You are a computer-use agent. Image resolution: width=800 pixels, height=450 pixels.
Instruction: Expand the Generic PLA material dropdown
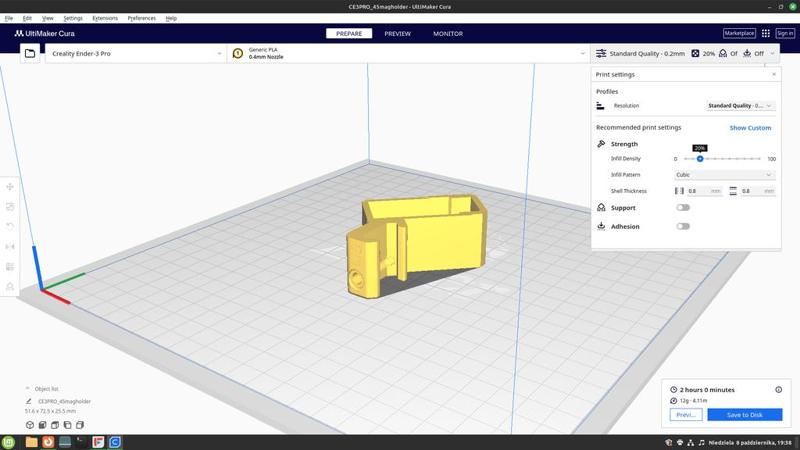[408, 53]
